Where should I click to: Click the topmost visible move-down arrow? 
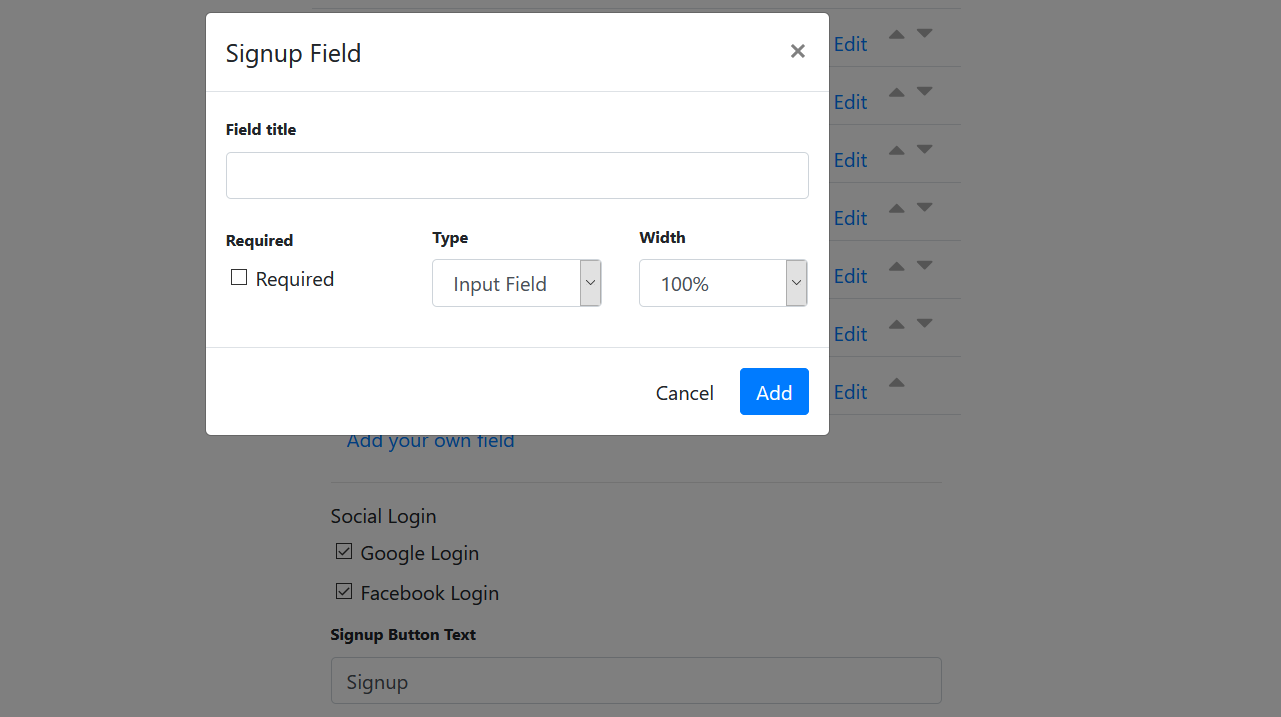coord(925,33)
